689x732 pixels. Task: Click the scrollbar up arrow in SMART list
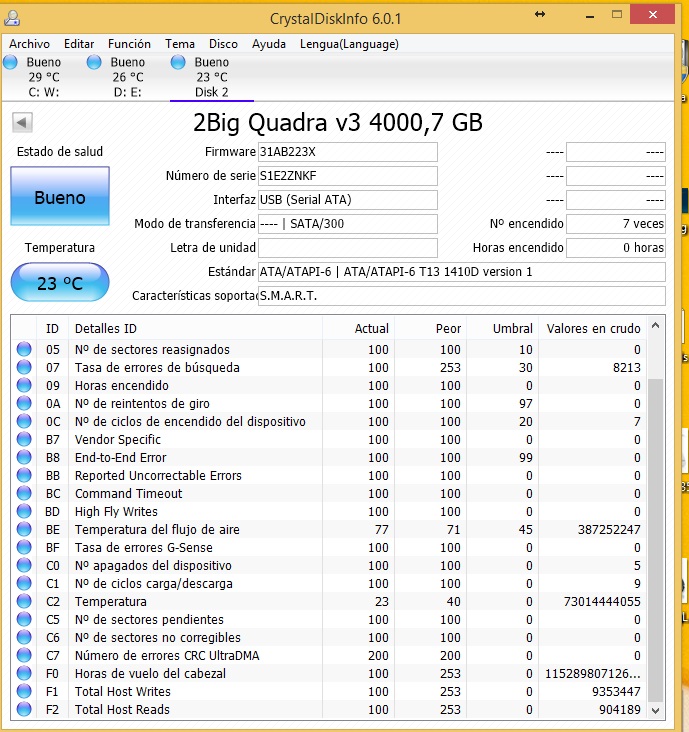pos(655,325)
